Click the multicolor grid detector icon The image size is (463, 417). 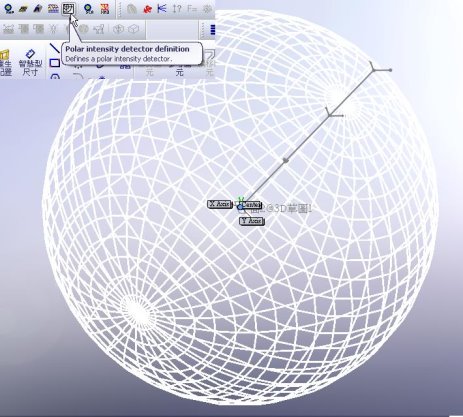click(53, 9)
